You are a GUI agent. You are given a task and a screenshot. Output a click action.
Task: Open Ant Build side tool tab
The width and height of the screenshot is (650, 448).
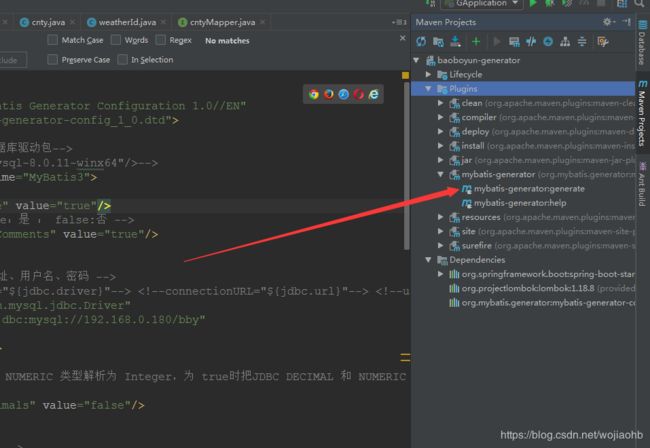click(642, 183)
